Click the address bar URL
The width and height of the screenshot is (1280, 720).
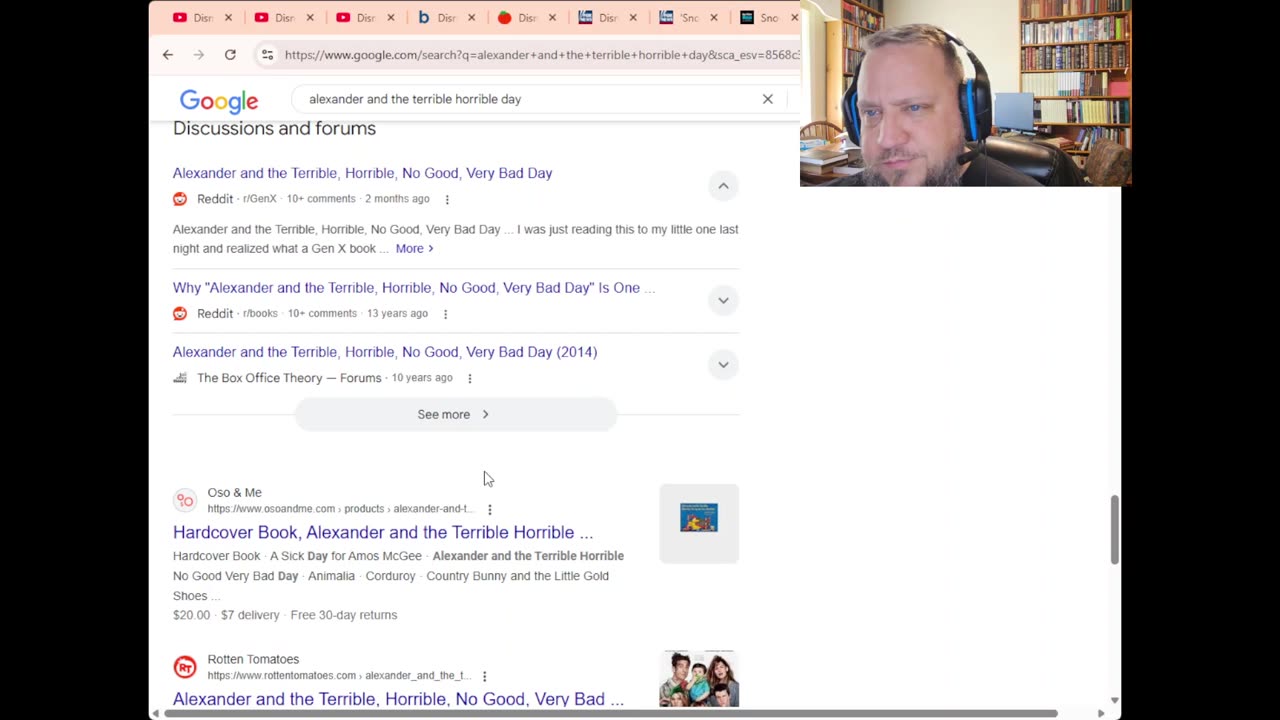point(541,55)
